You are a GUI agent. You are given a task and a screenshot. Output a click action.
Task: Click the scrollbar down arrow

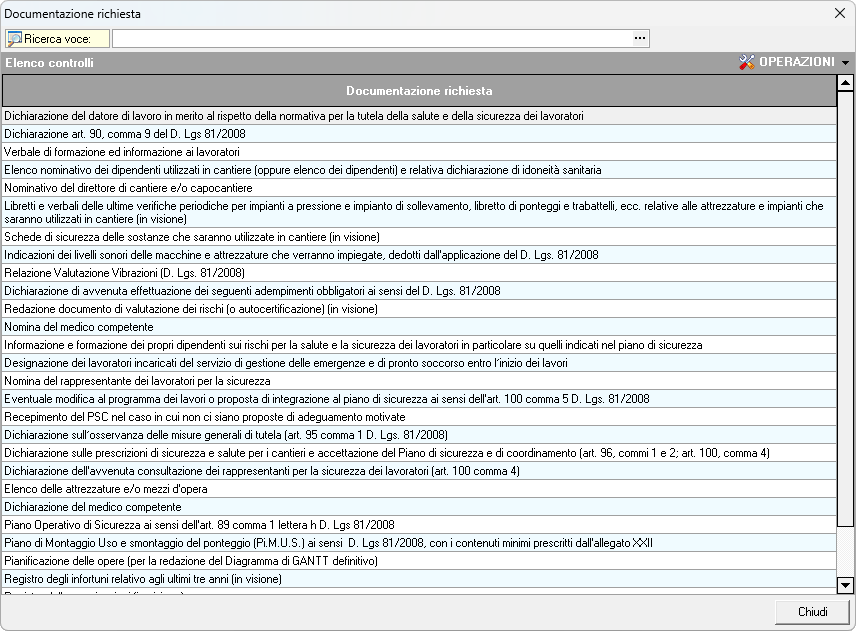(845, 585)
